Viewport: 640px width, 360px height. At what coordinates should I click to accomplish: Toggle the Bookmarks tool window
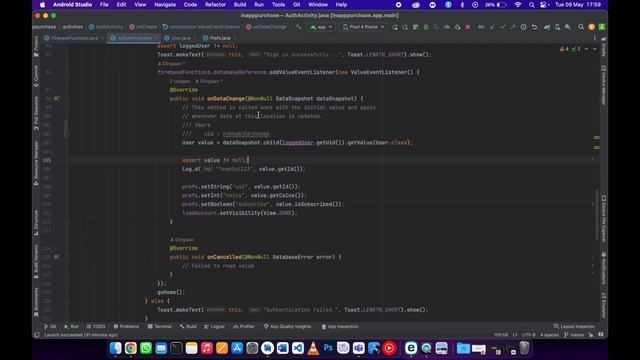(36, 302)
